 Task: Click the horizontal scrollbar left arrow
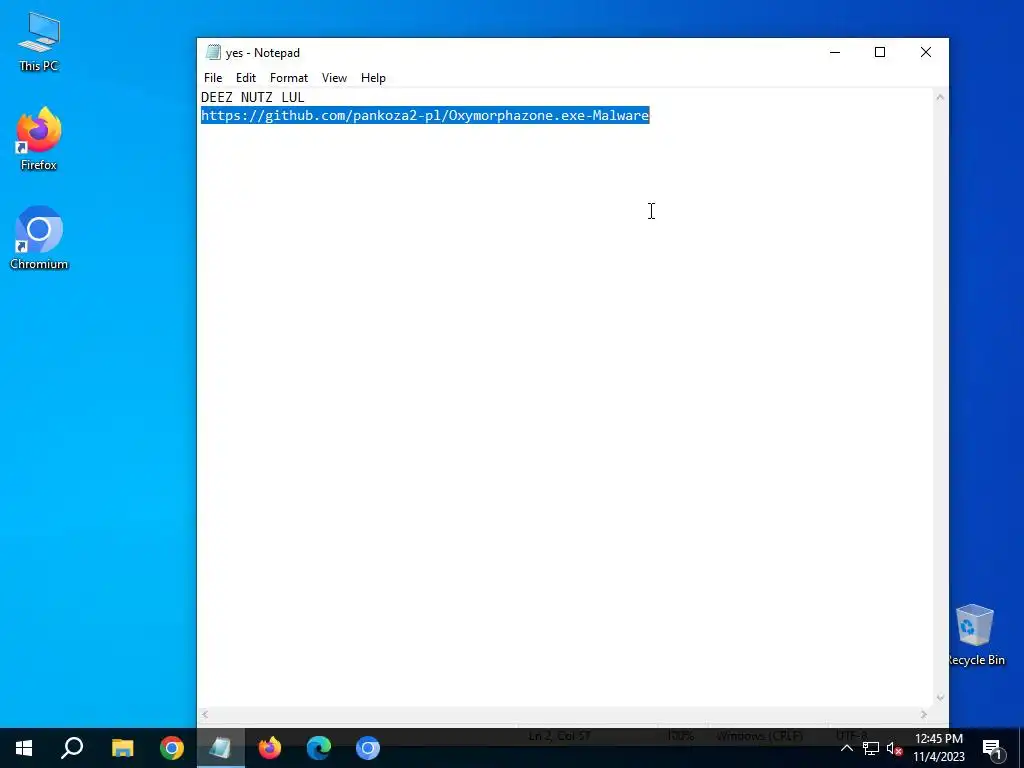point(205,714)
